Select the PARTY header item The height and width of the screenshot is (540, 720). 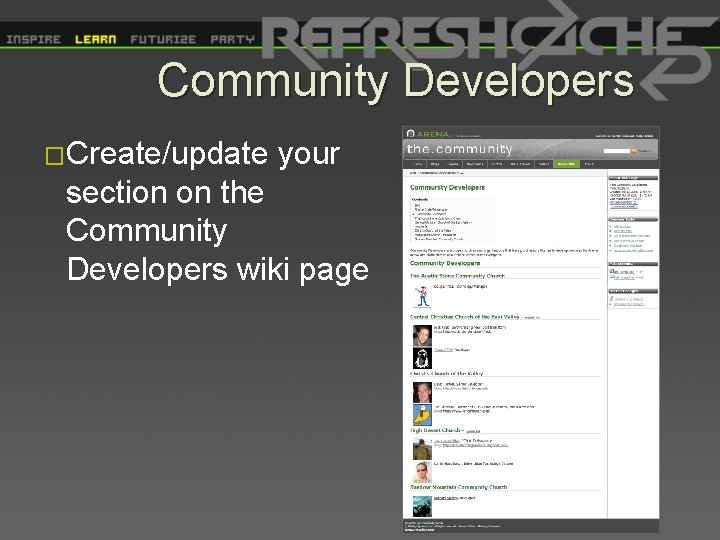pyautogui.click(x=232, y=39)
